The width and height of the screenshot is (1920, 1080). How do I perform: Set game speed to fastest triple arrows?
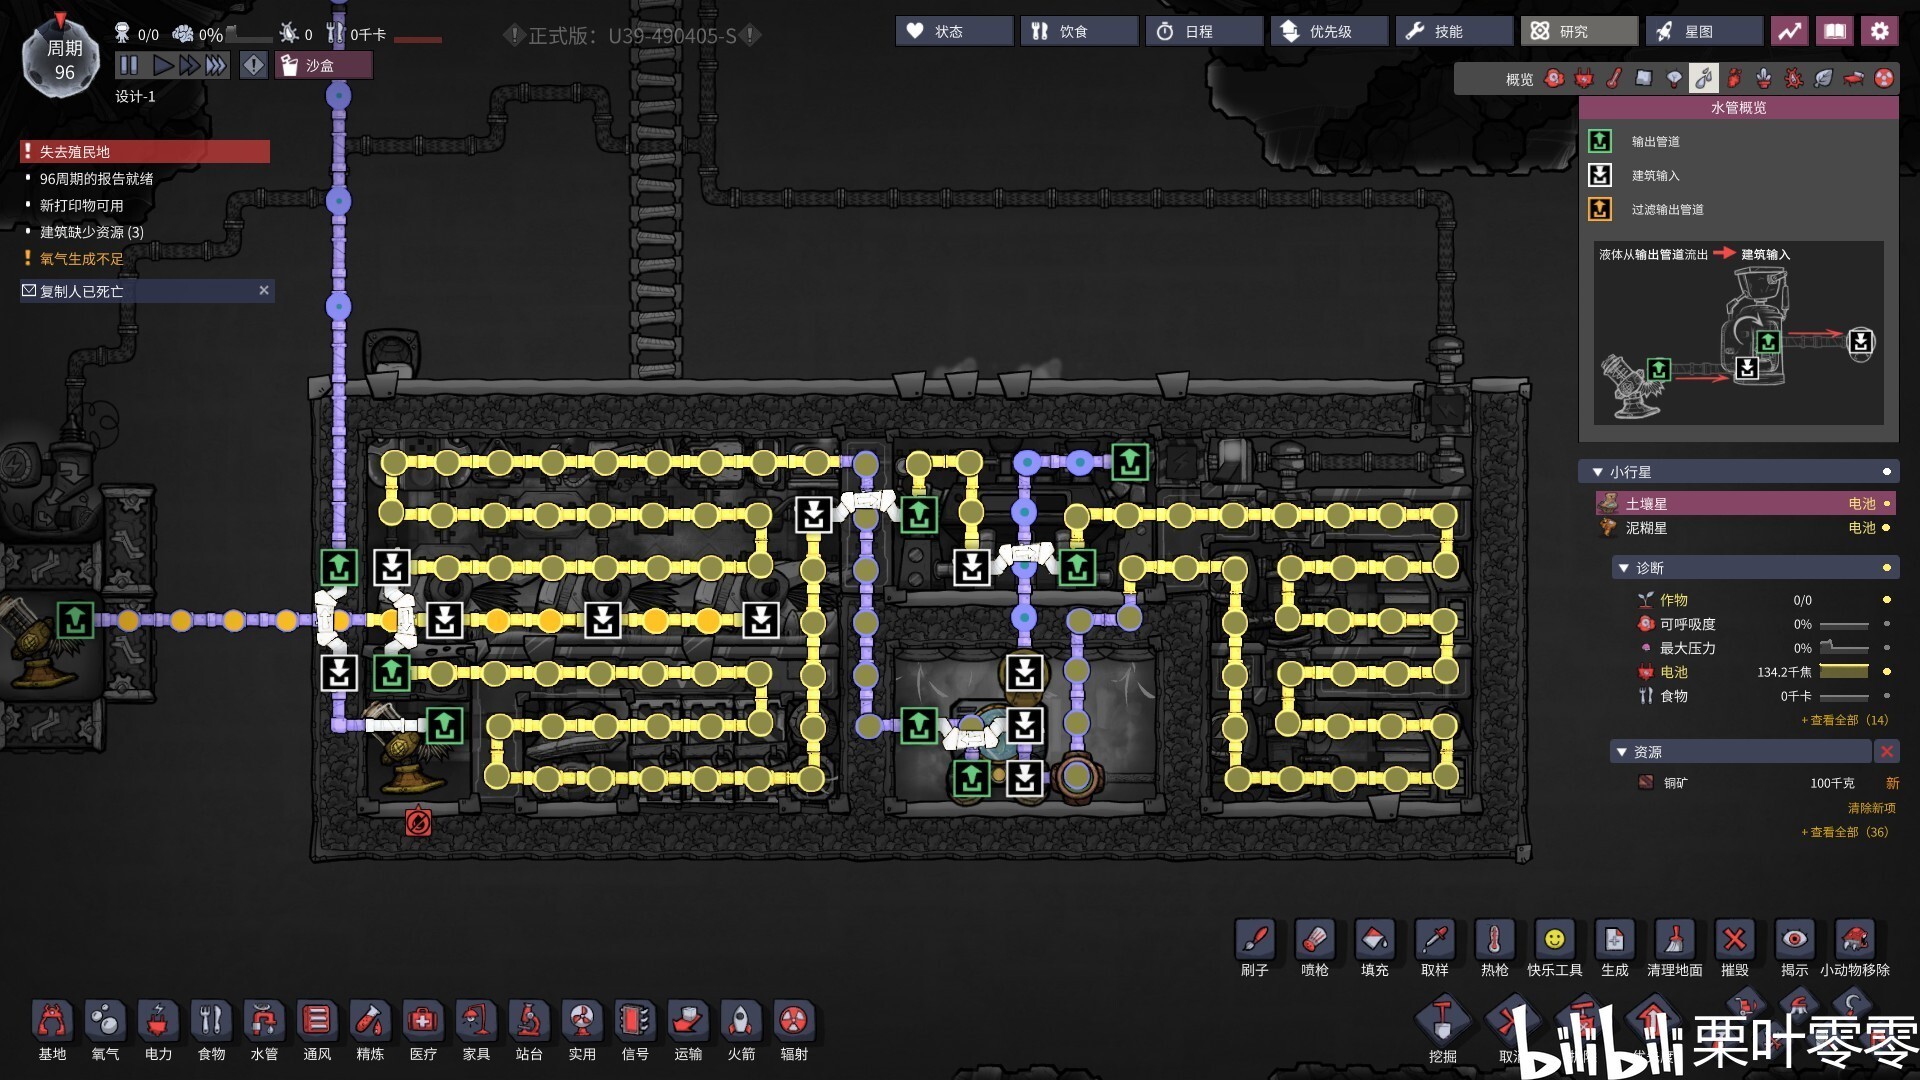[216, 65]
